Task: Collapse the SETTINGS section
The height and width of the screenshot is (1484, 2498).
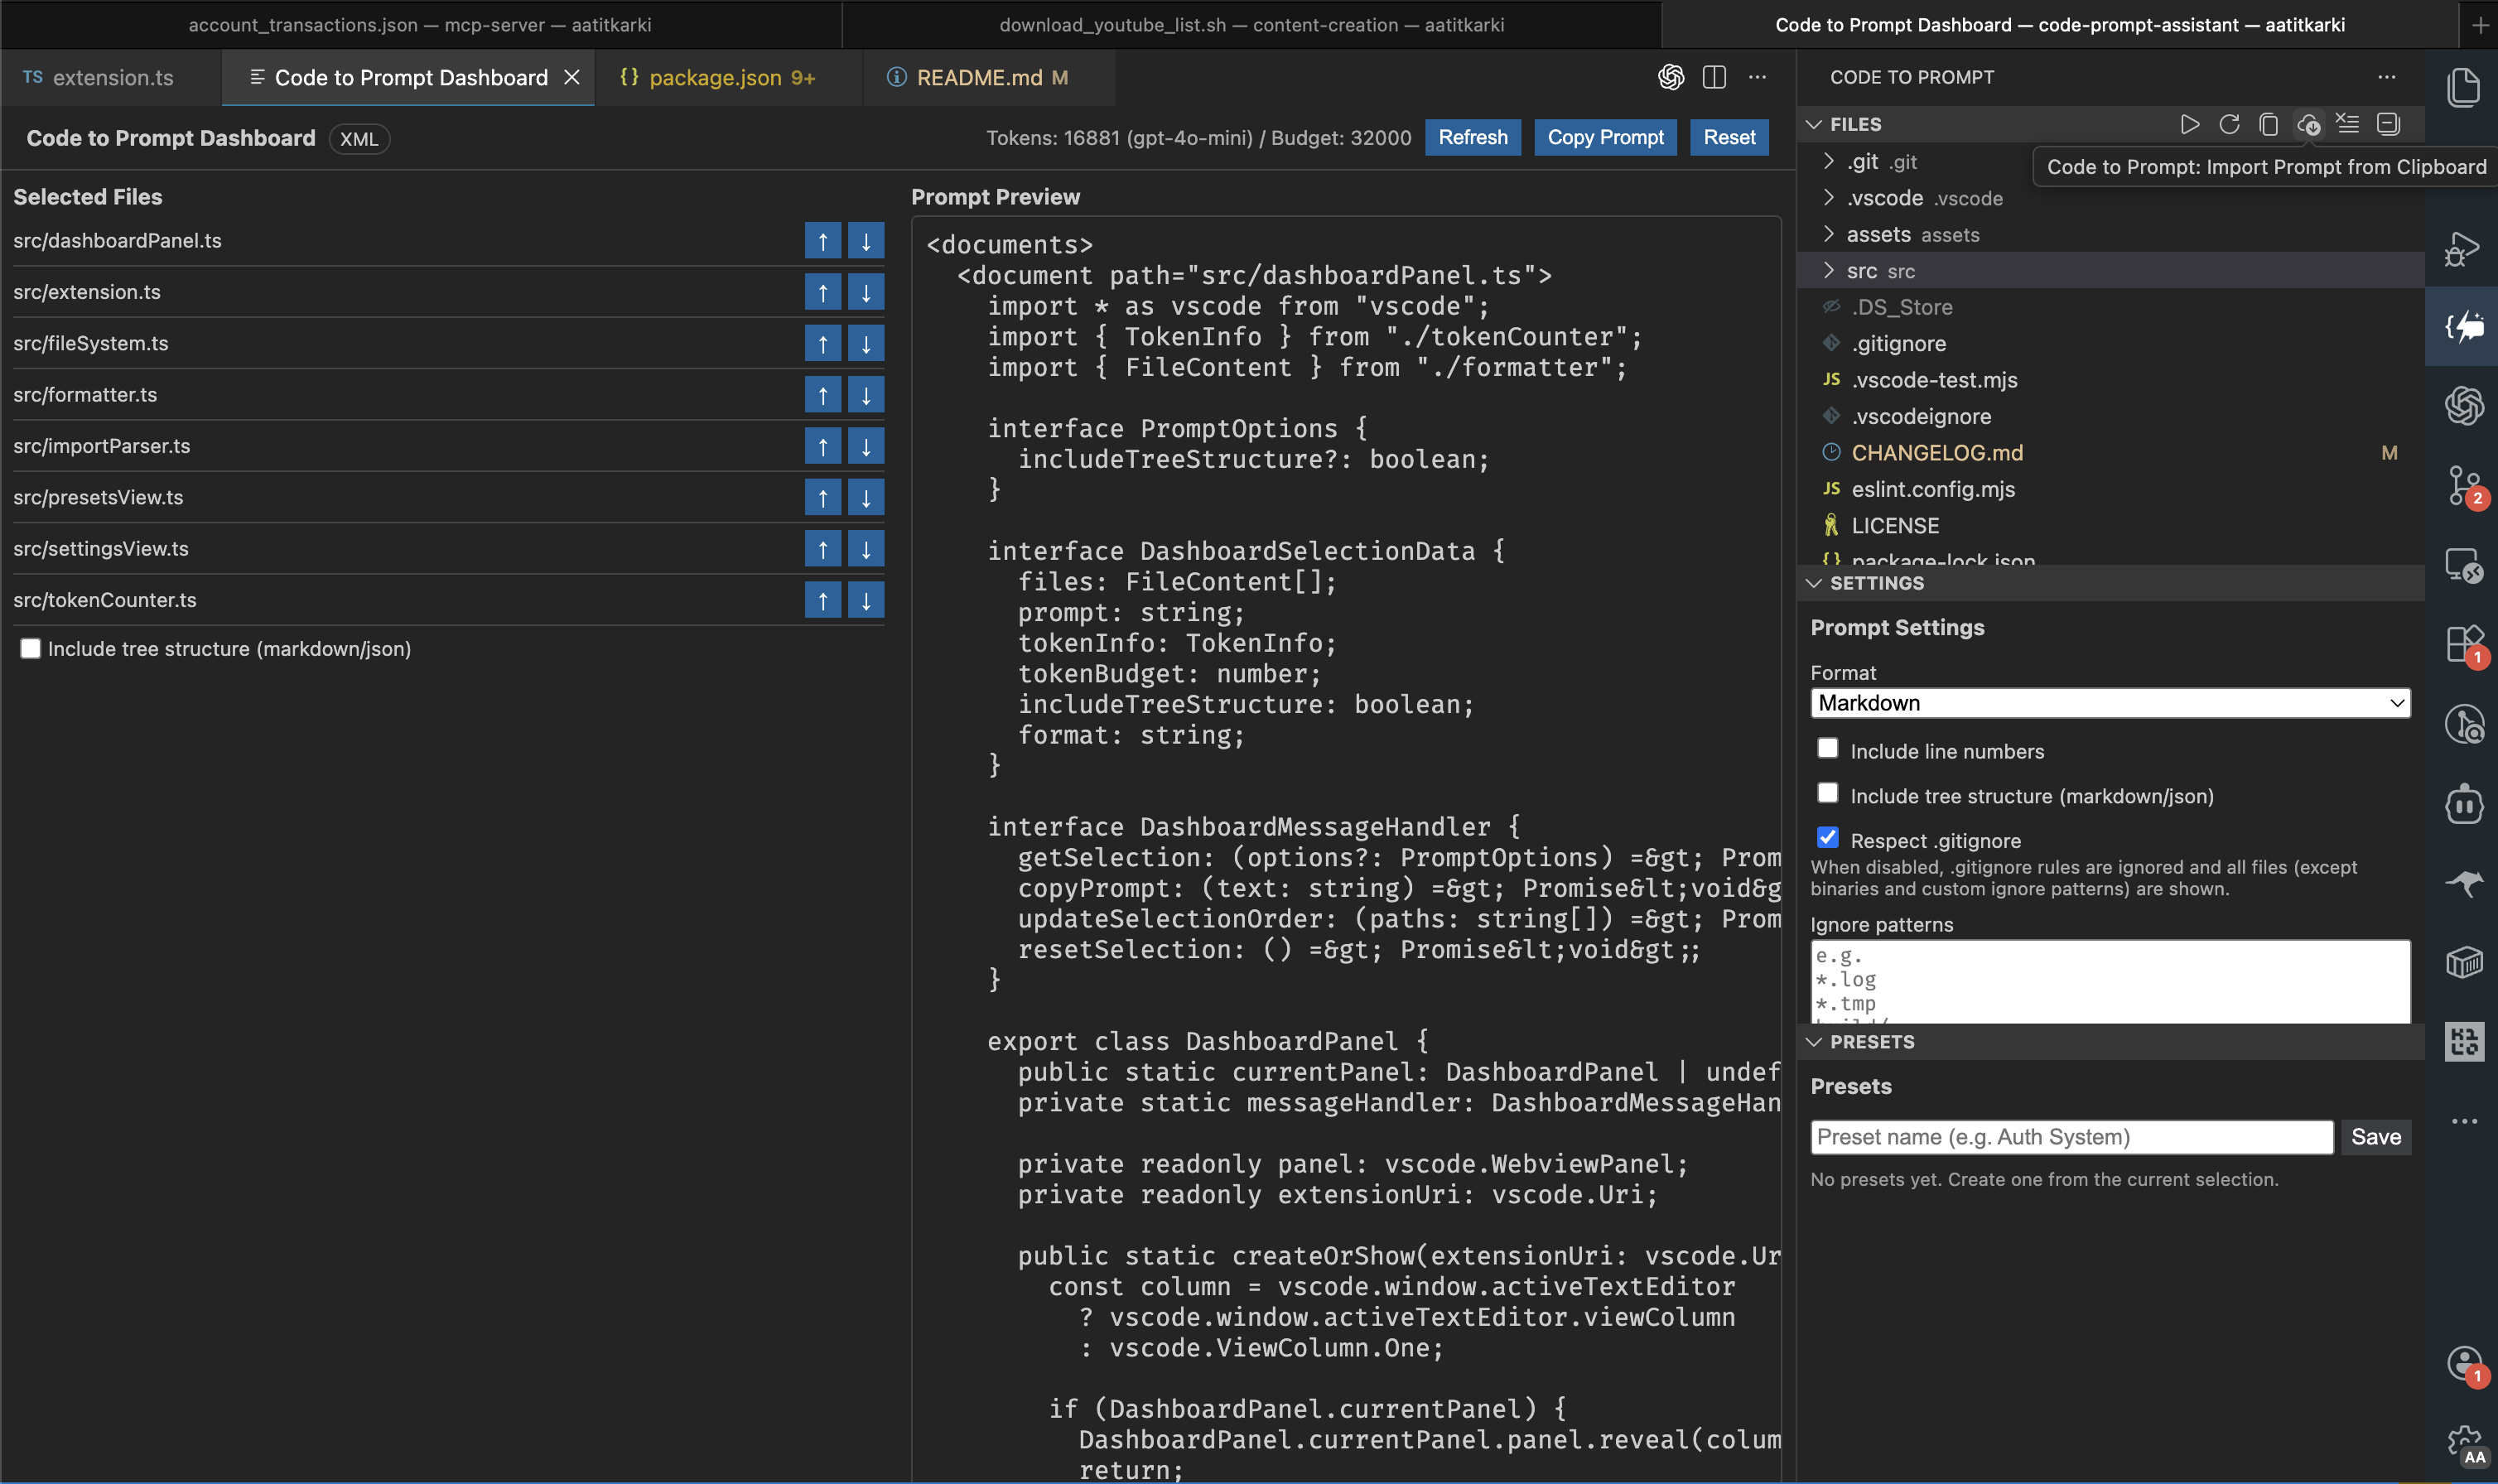Action: click(x=1816, y=583)
